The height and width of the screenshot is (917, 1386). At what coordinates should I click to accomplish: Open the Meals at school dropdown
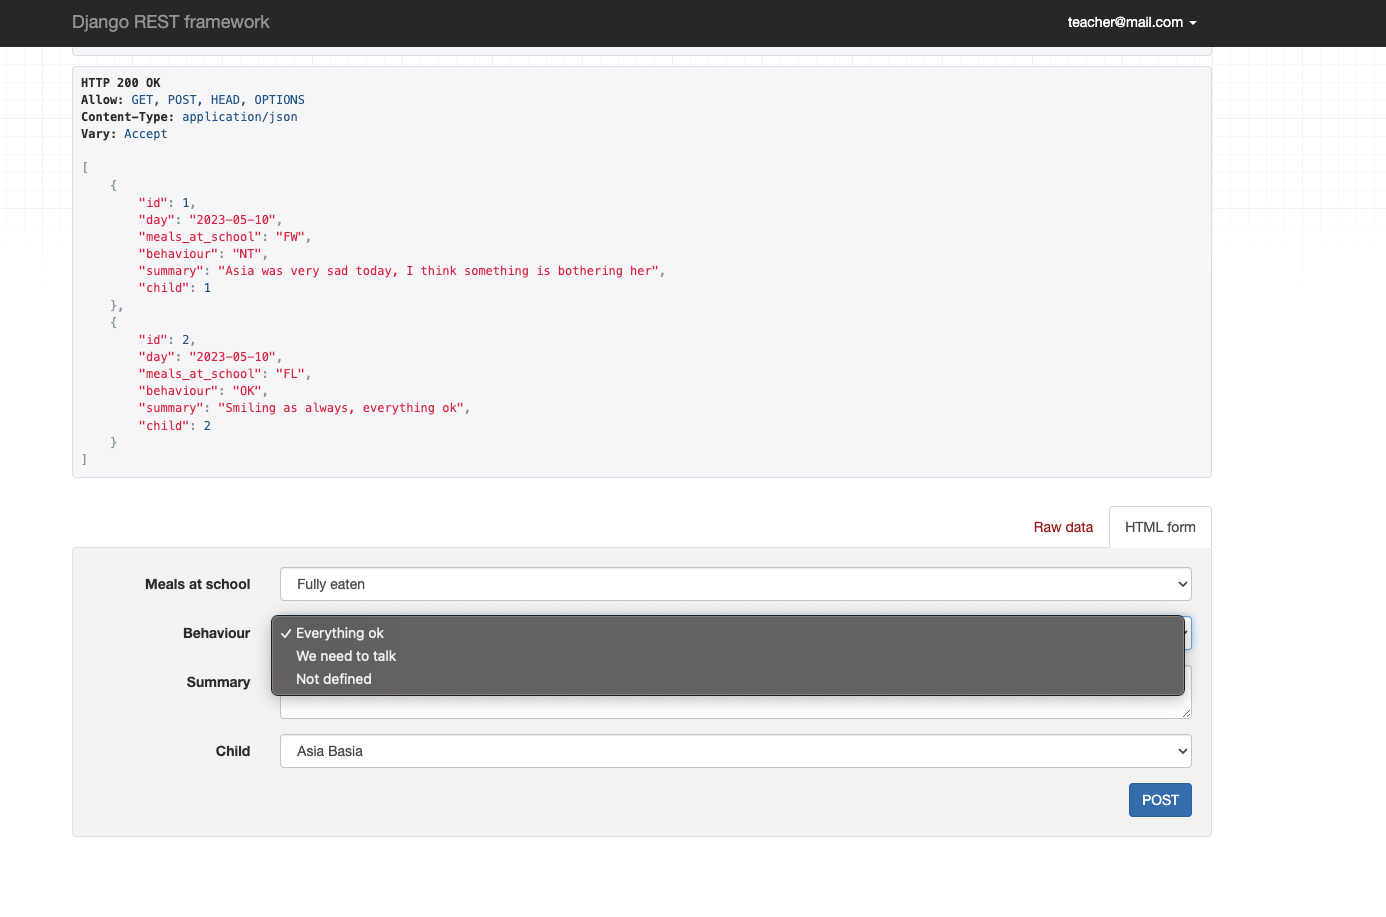tap(736, 584)
